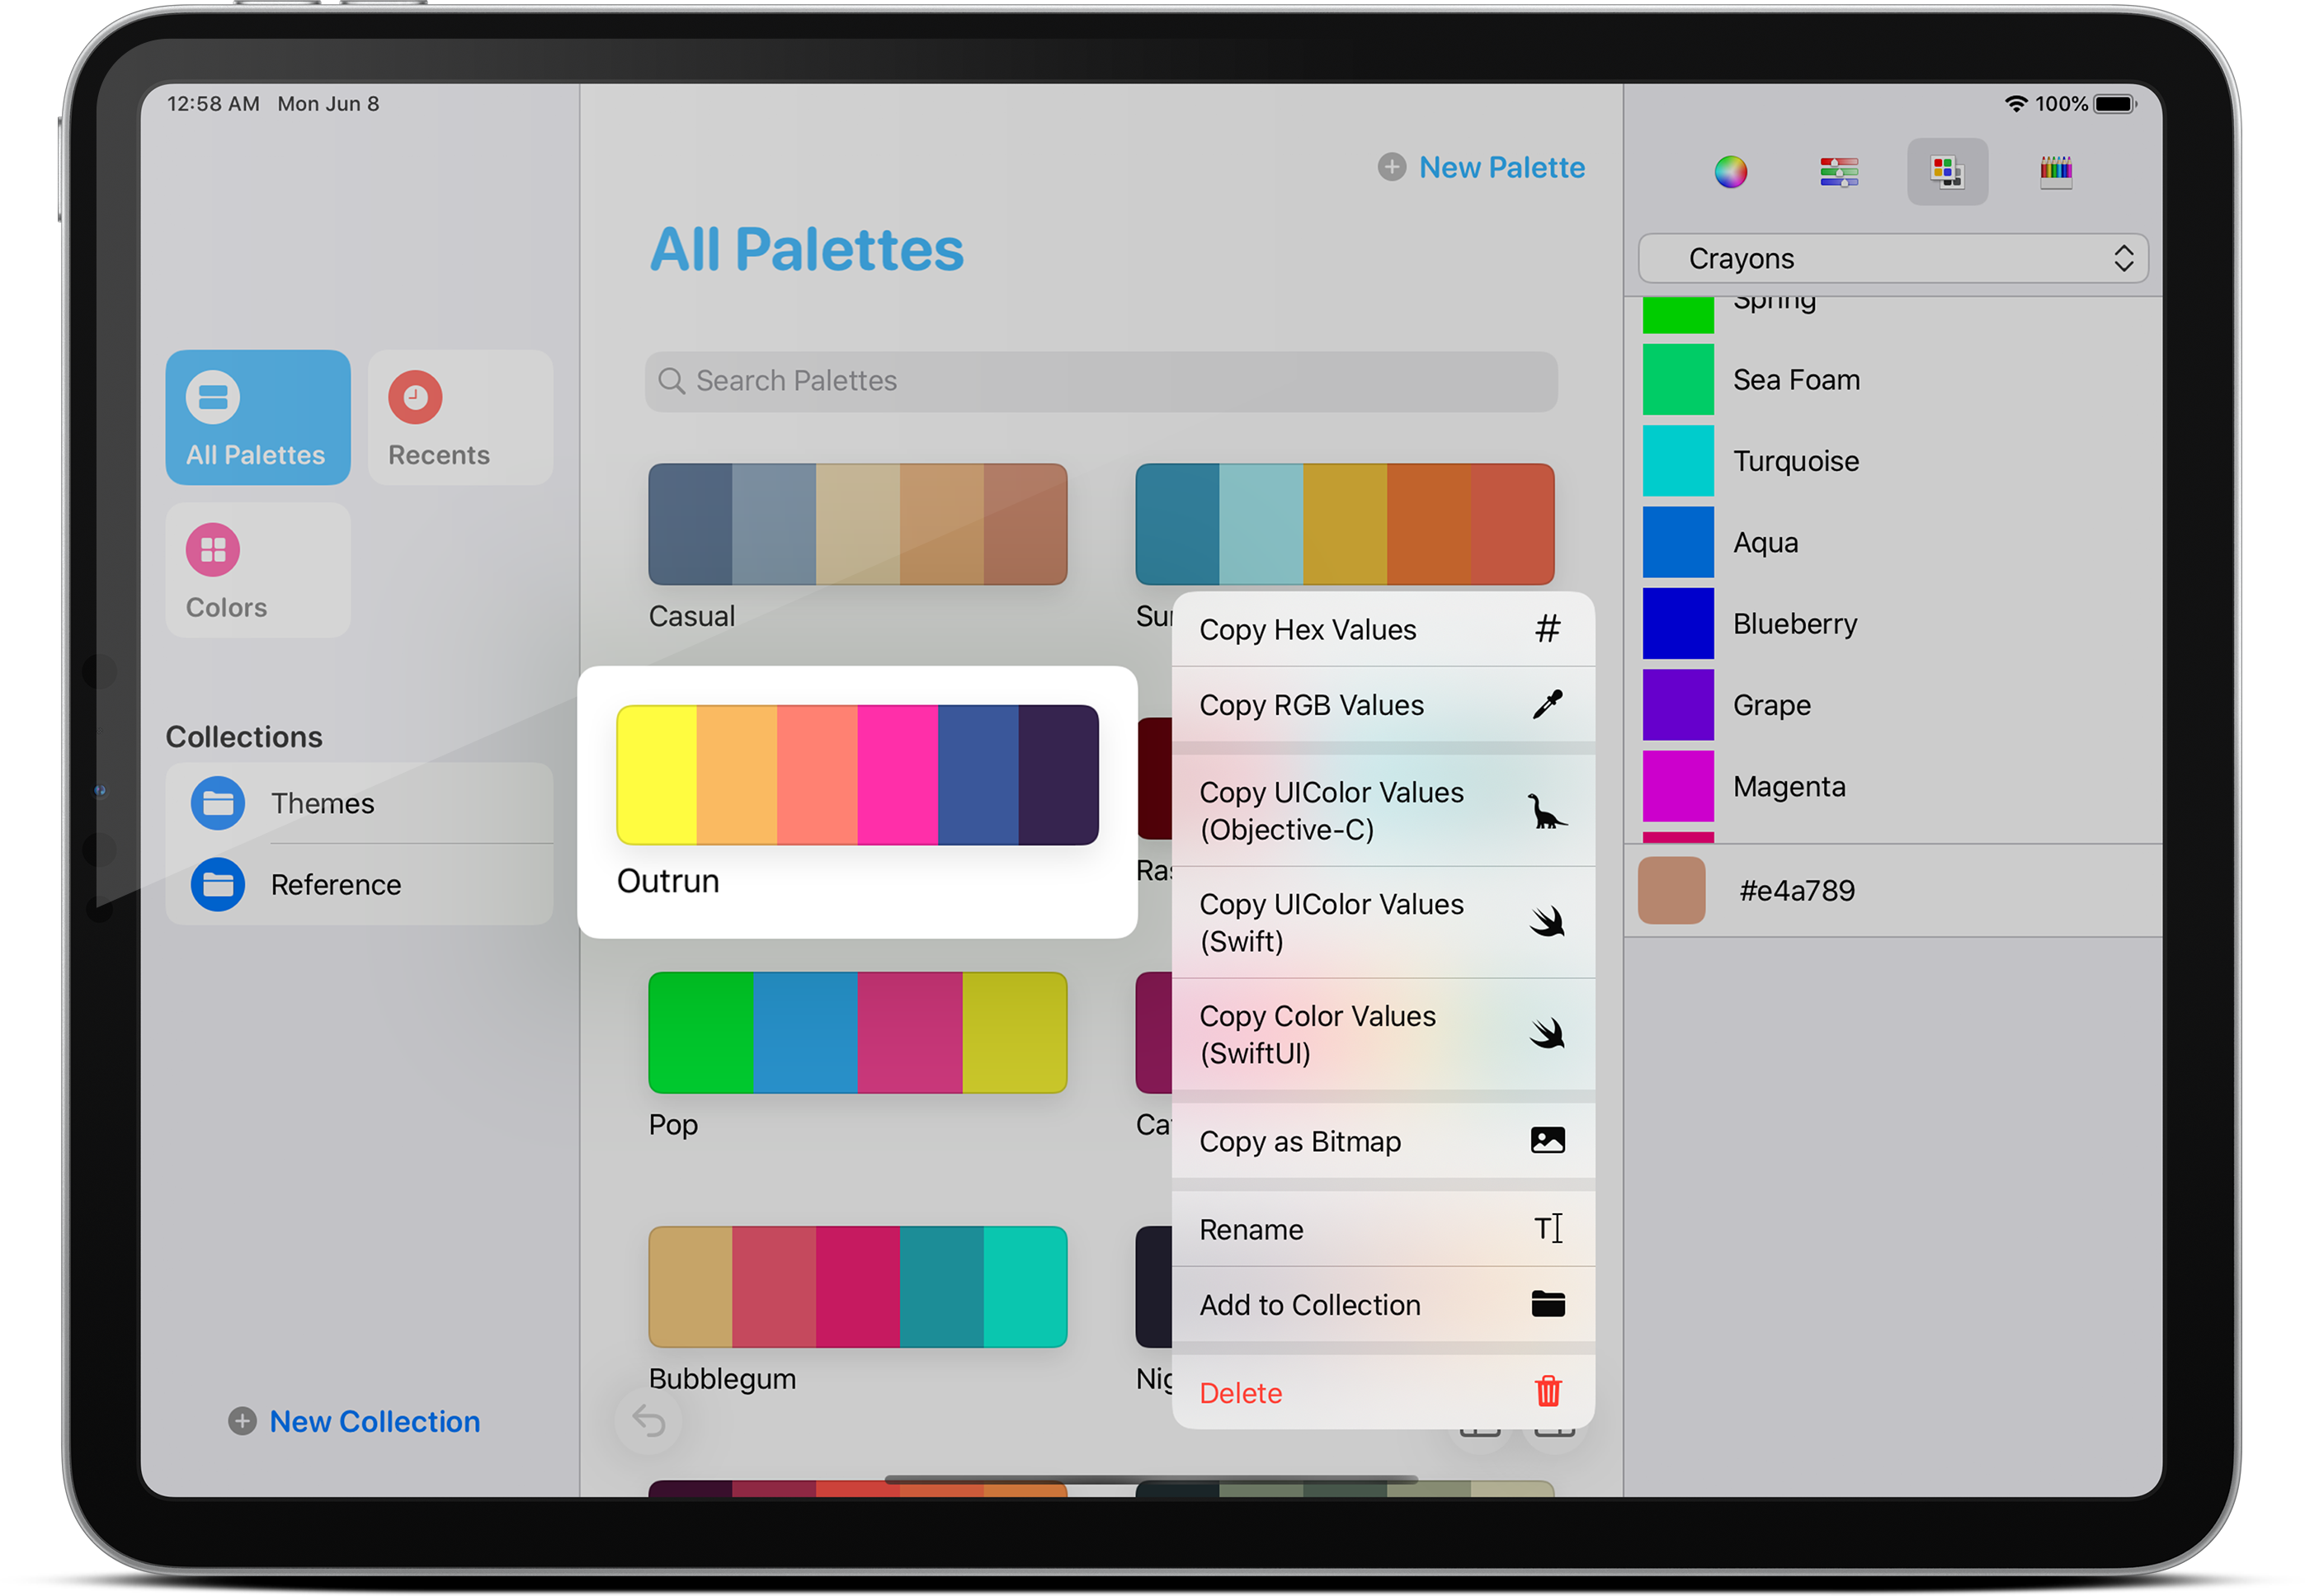
Task: Open the swatch palette view
Action: click(1947, 172)
